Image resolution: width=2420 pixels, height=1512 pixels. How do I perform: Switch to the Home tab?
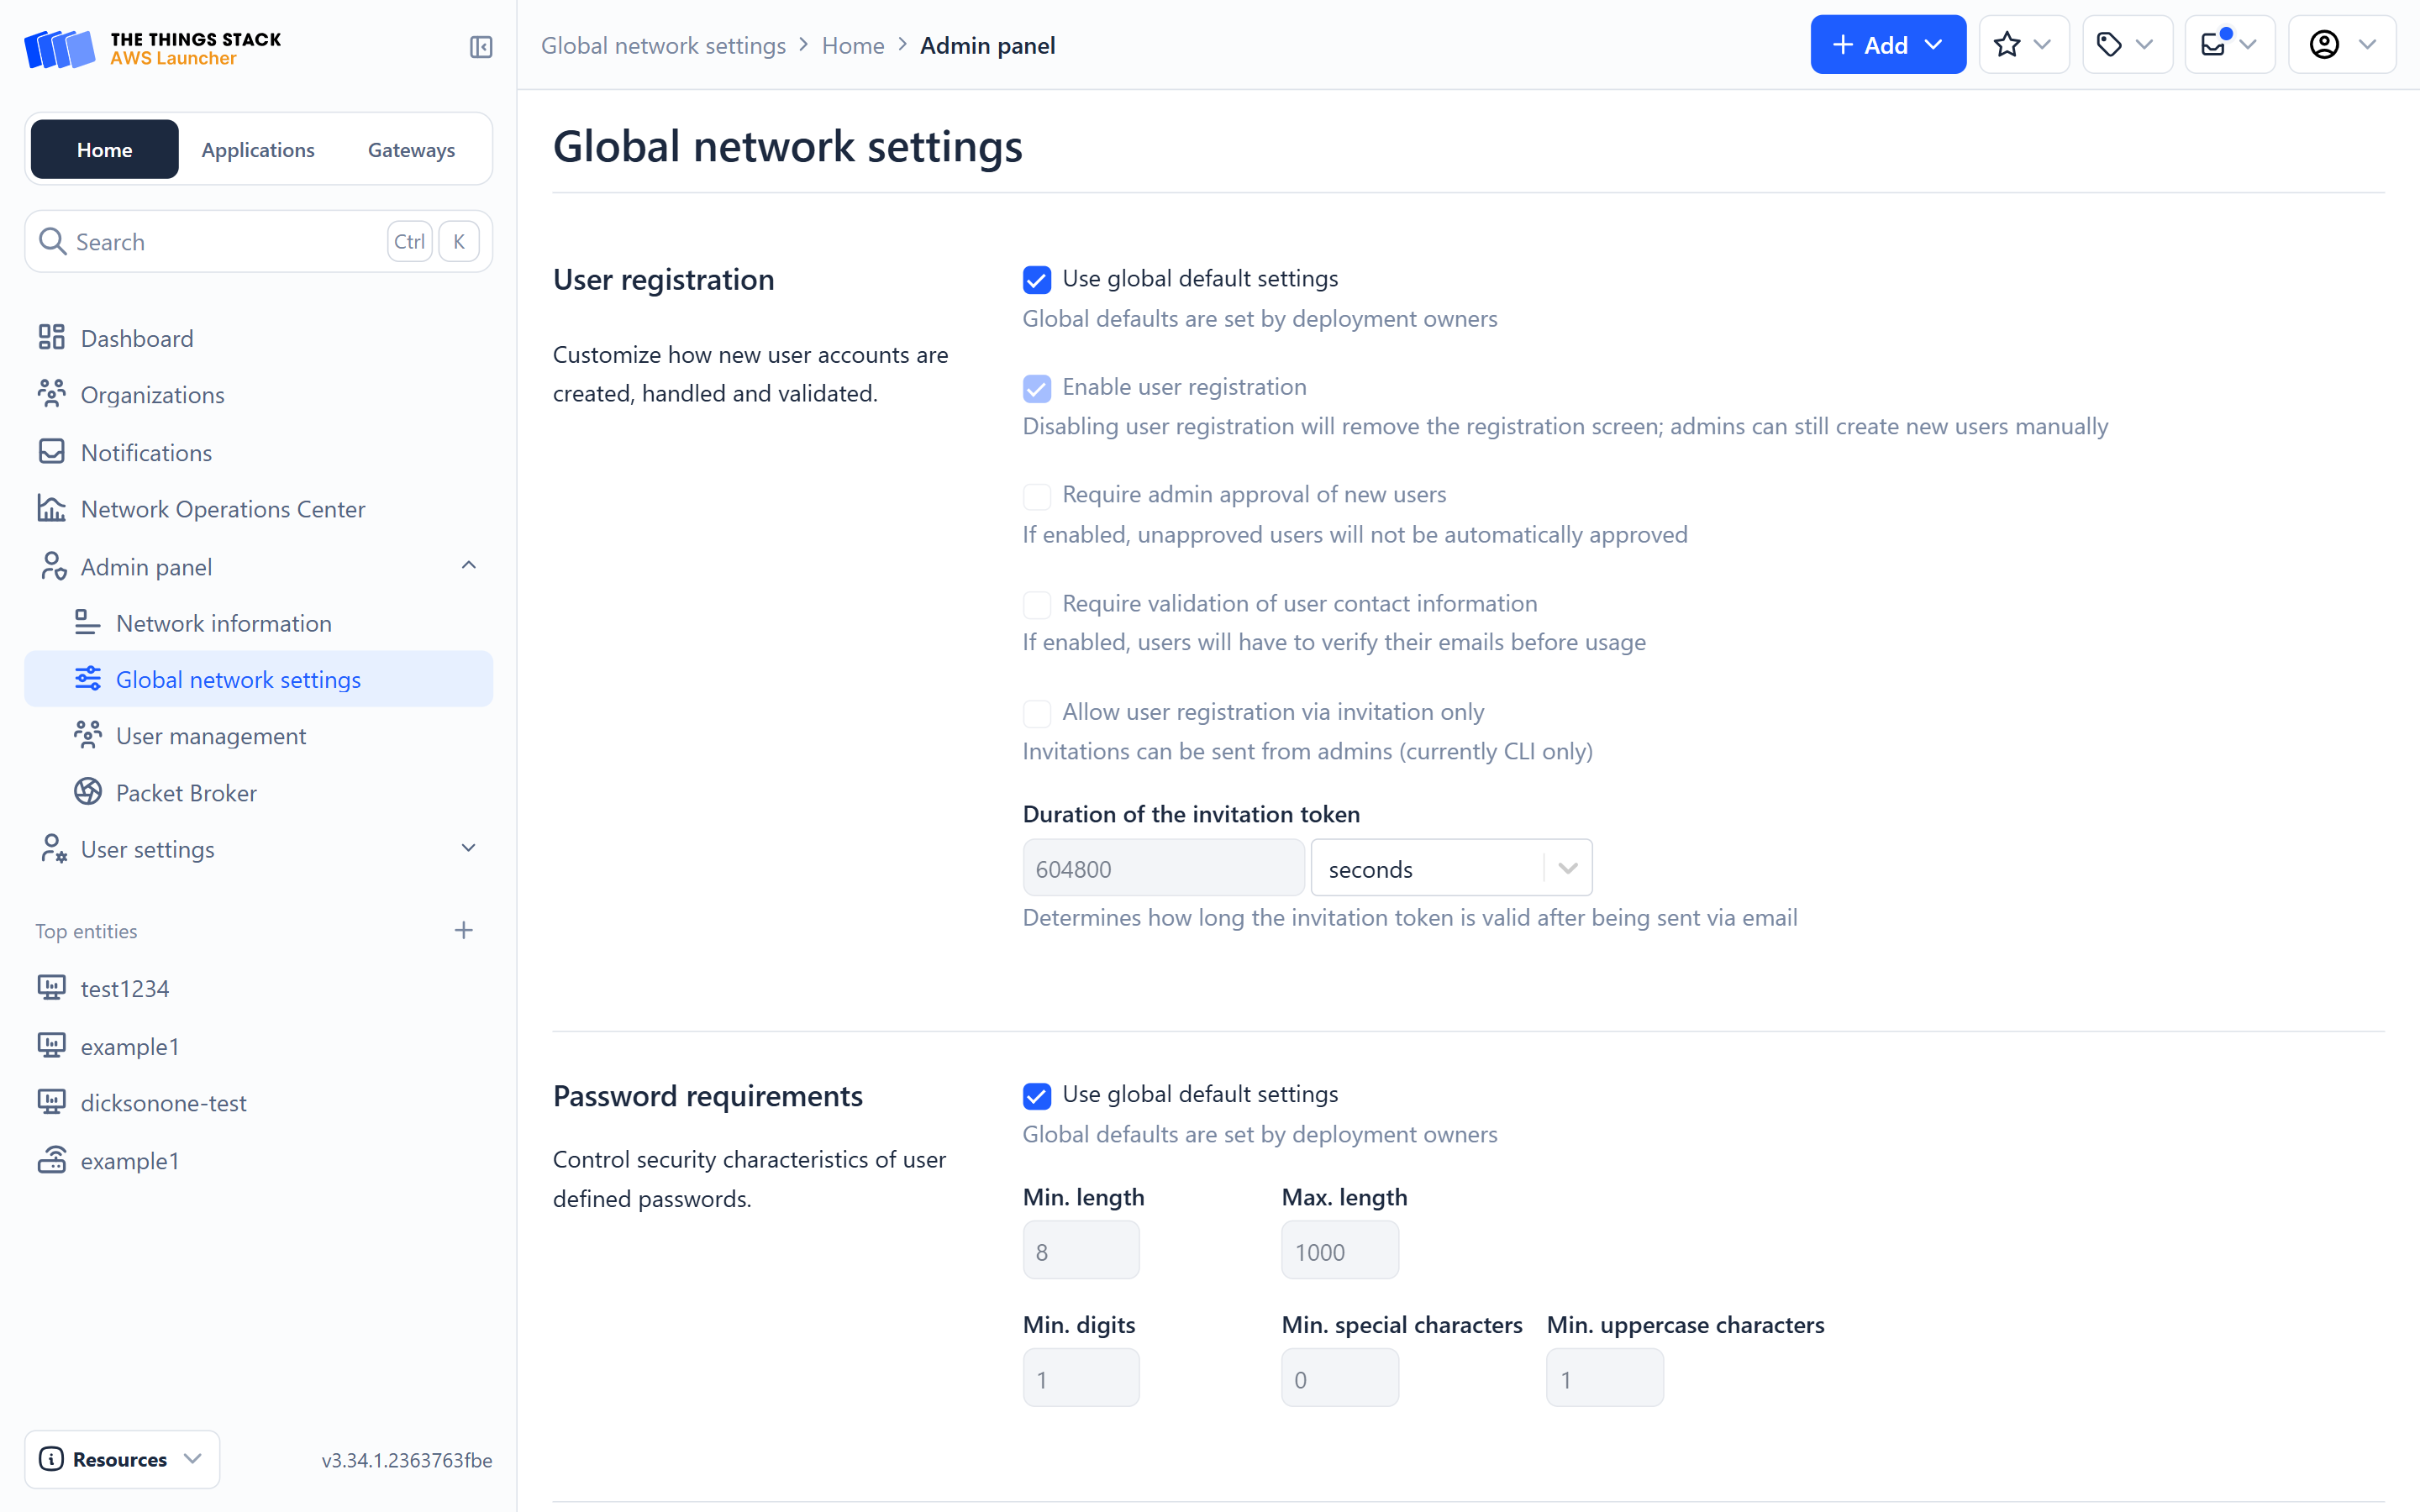105,149
